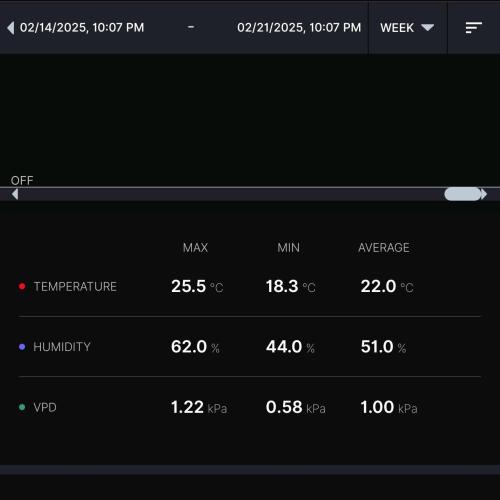The image size is (500, 500).
Task: Click the MIN column header
Action: coord(289,248)
